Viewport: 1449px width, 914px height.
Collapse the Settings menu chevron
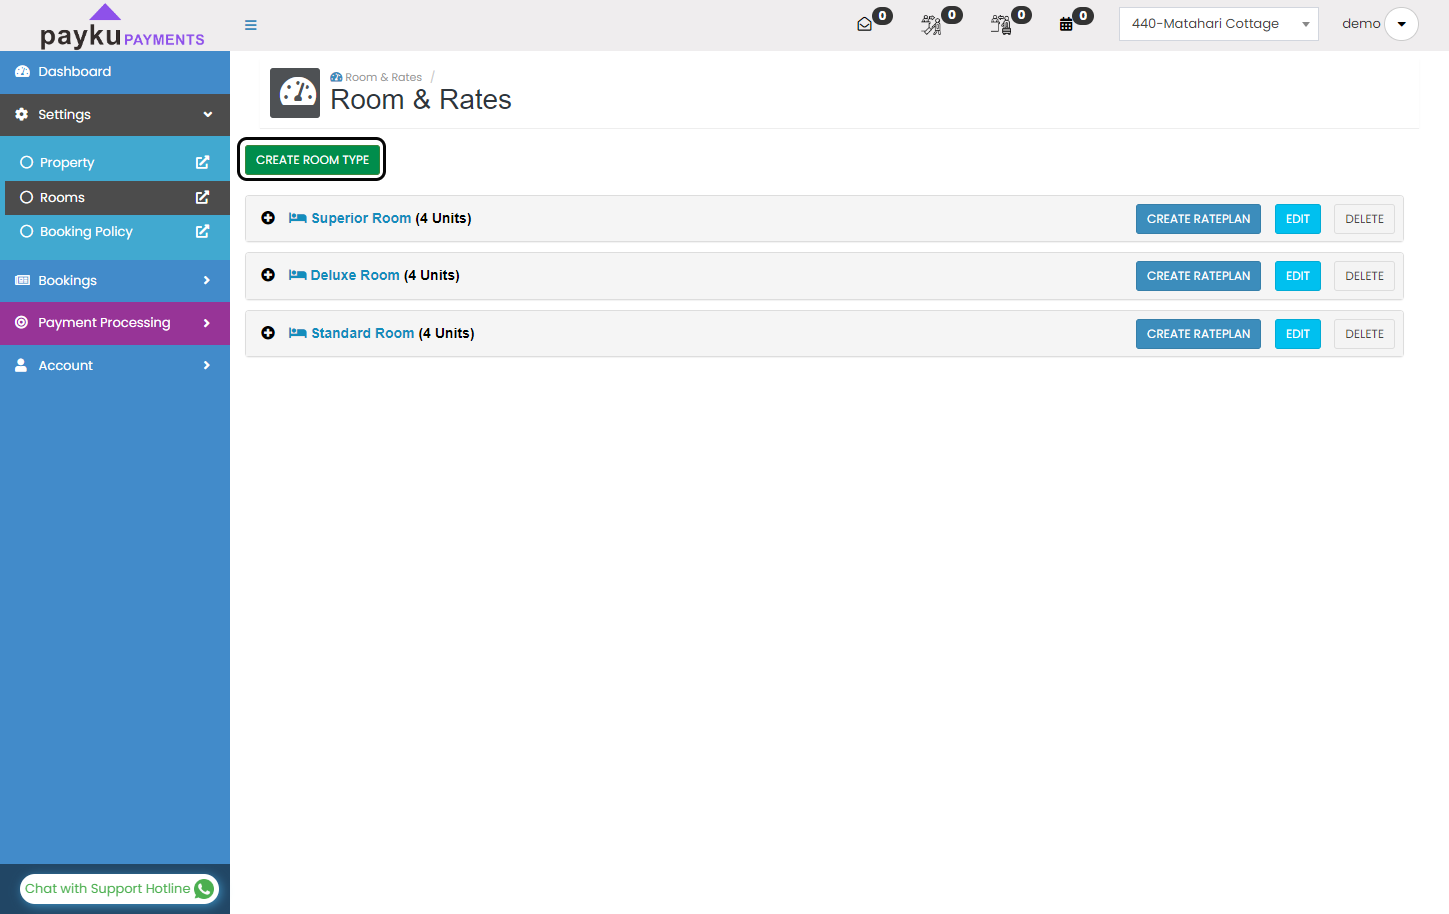click(208, 115)
